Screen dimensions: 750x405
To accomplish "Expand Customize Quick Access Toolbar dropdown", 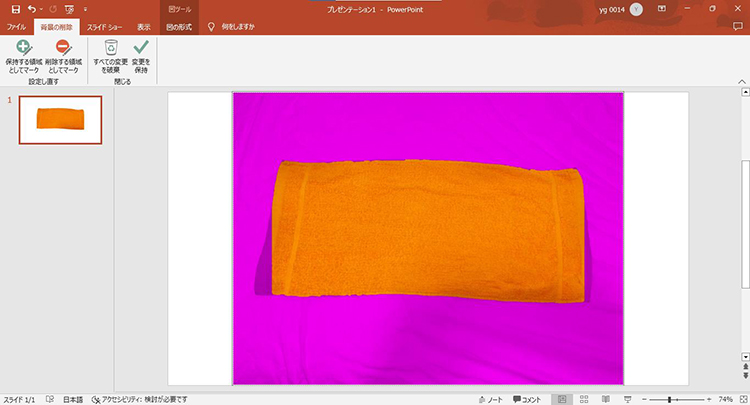I will (x=85, y=8).
